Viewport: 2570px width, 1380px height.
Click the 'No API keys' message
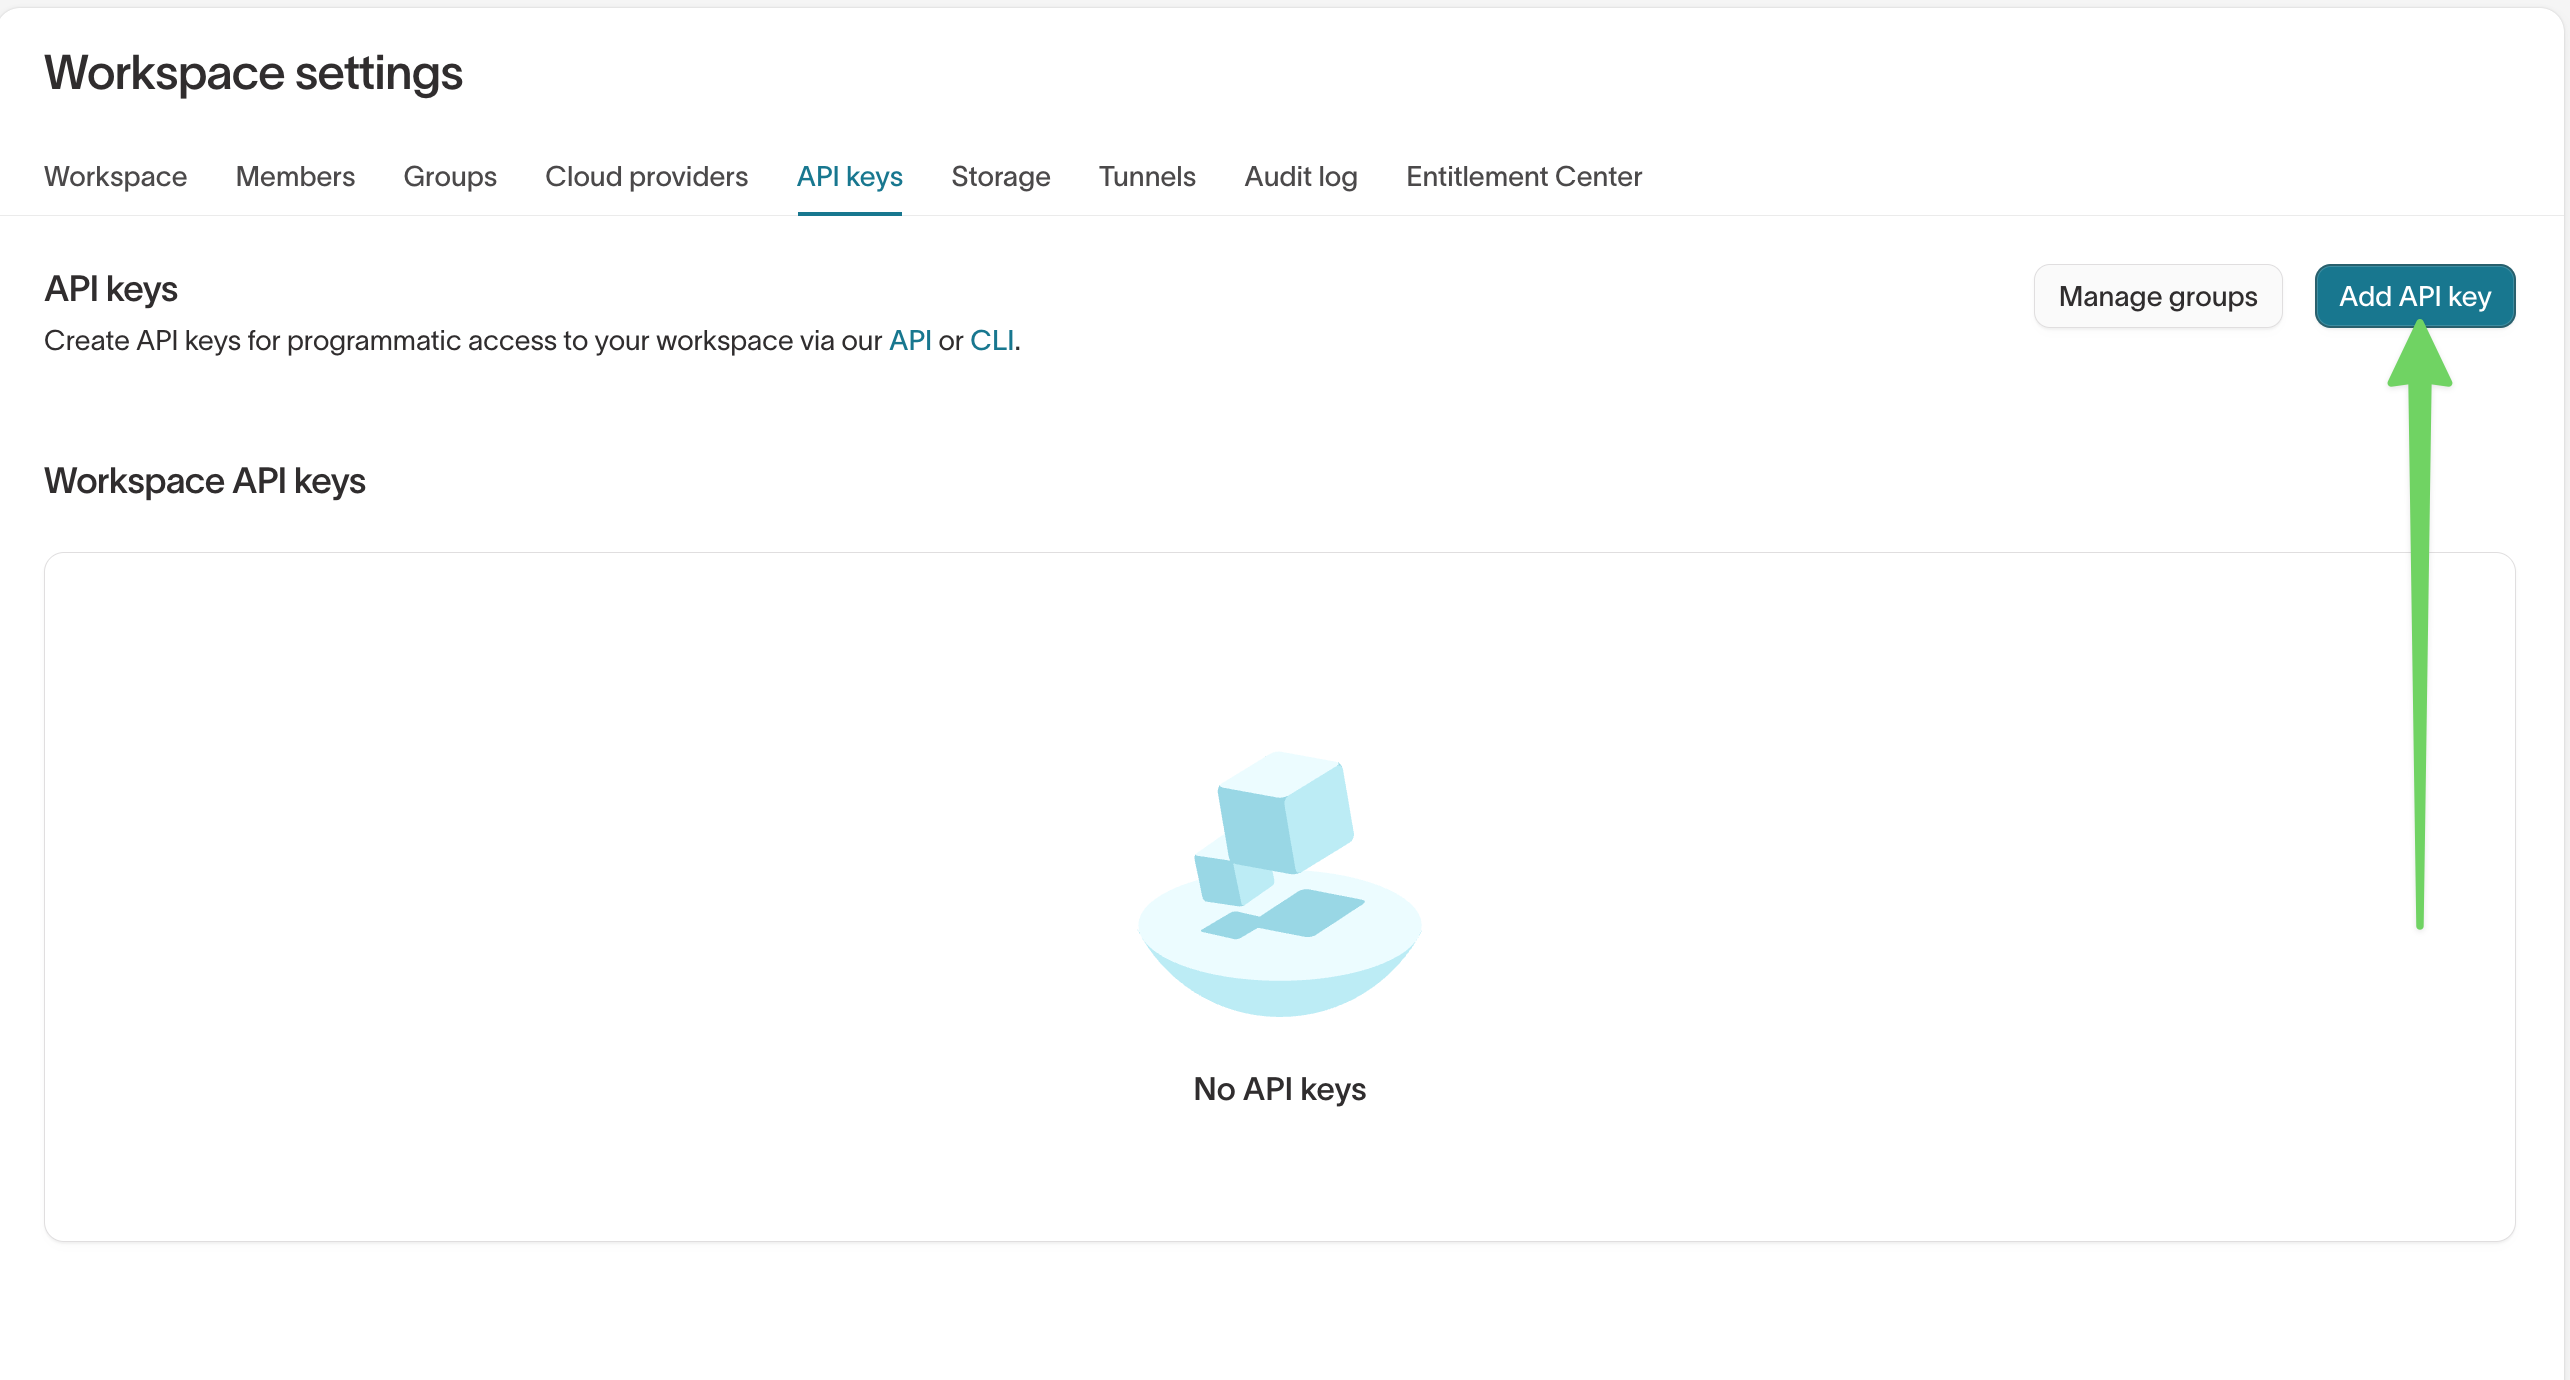click(x=1280, y=1089)
